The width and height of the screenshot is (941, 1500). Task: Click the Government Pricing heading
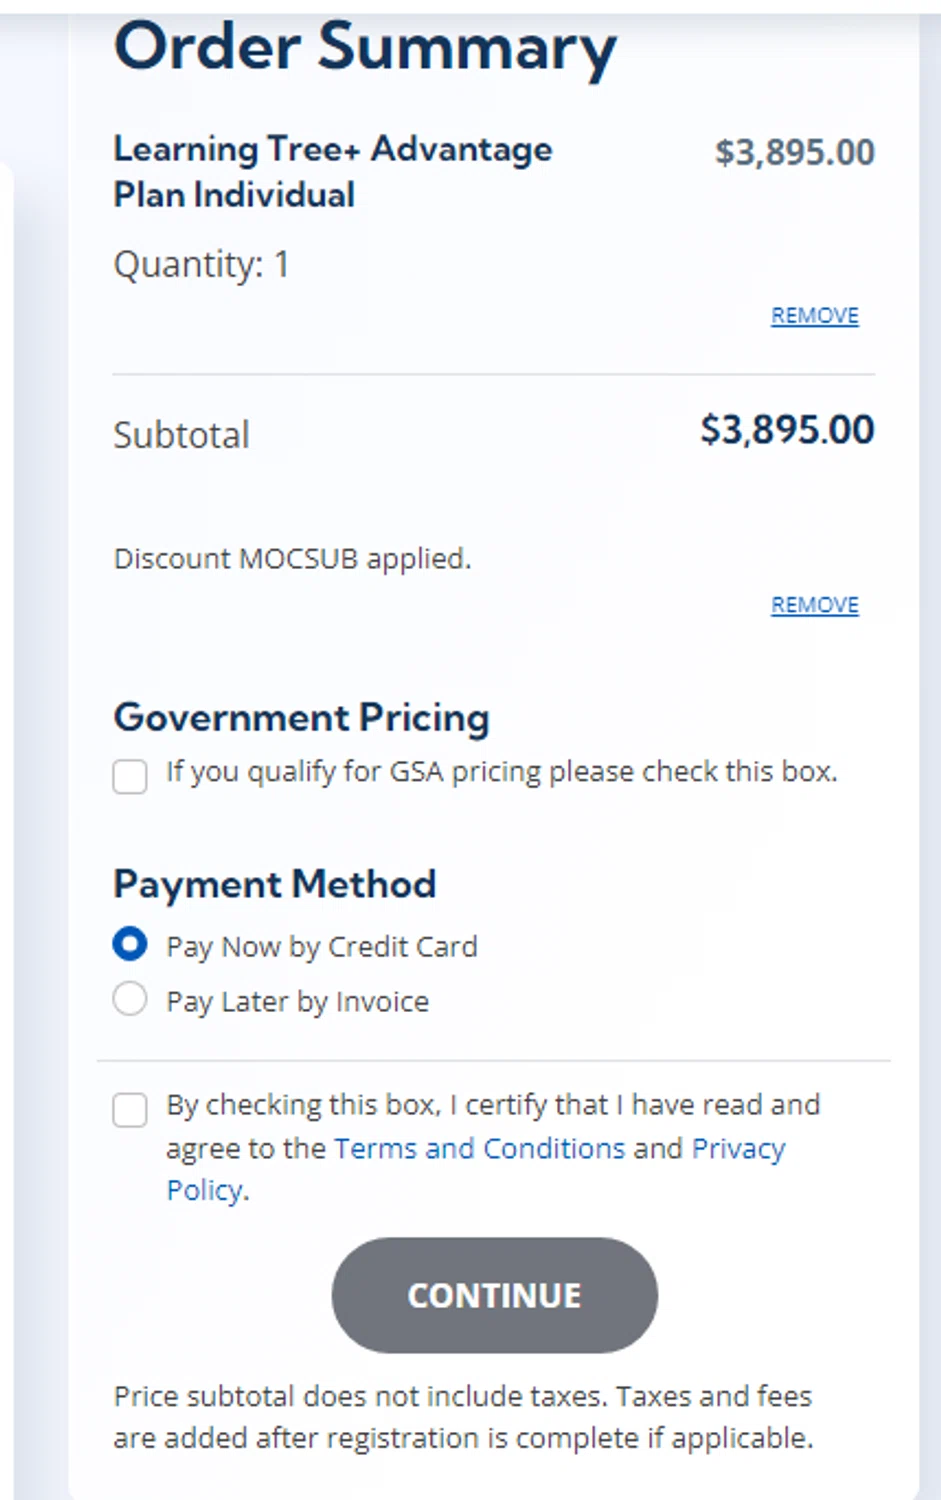click(301, 718)
